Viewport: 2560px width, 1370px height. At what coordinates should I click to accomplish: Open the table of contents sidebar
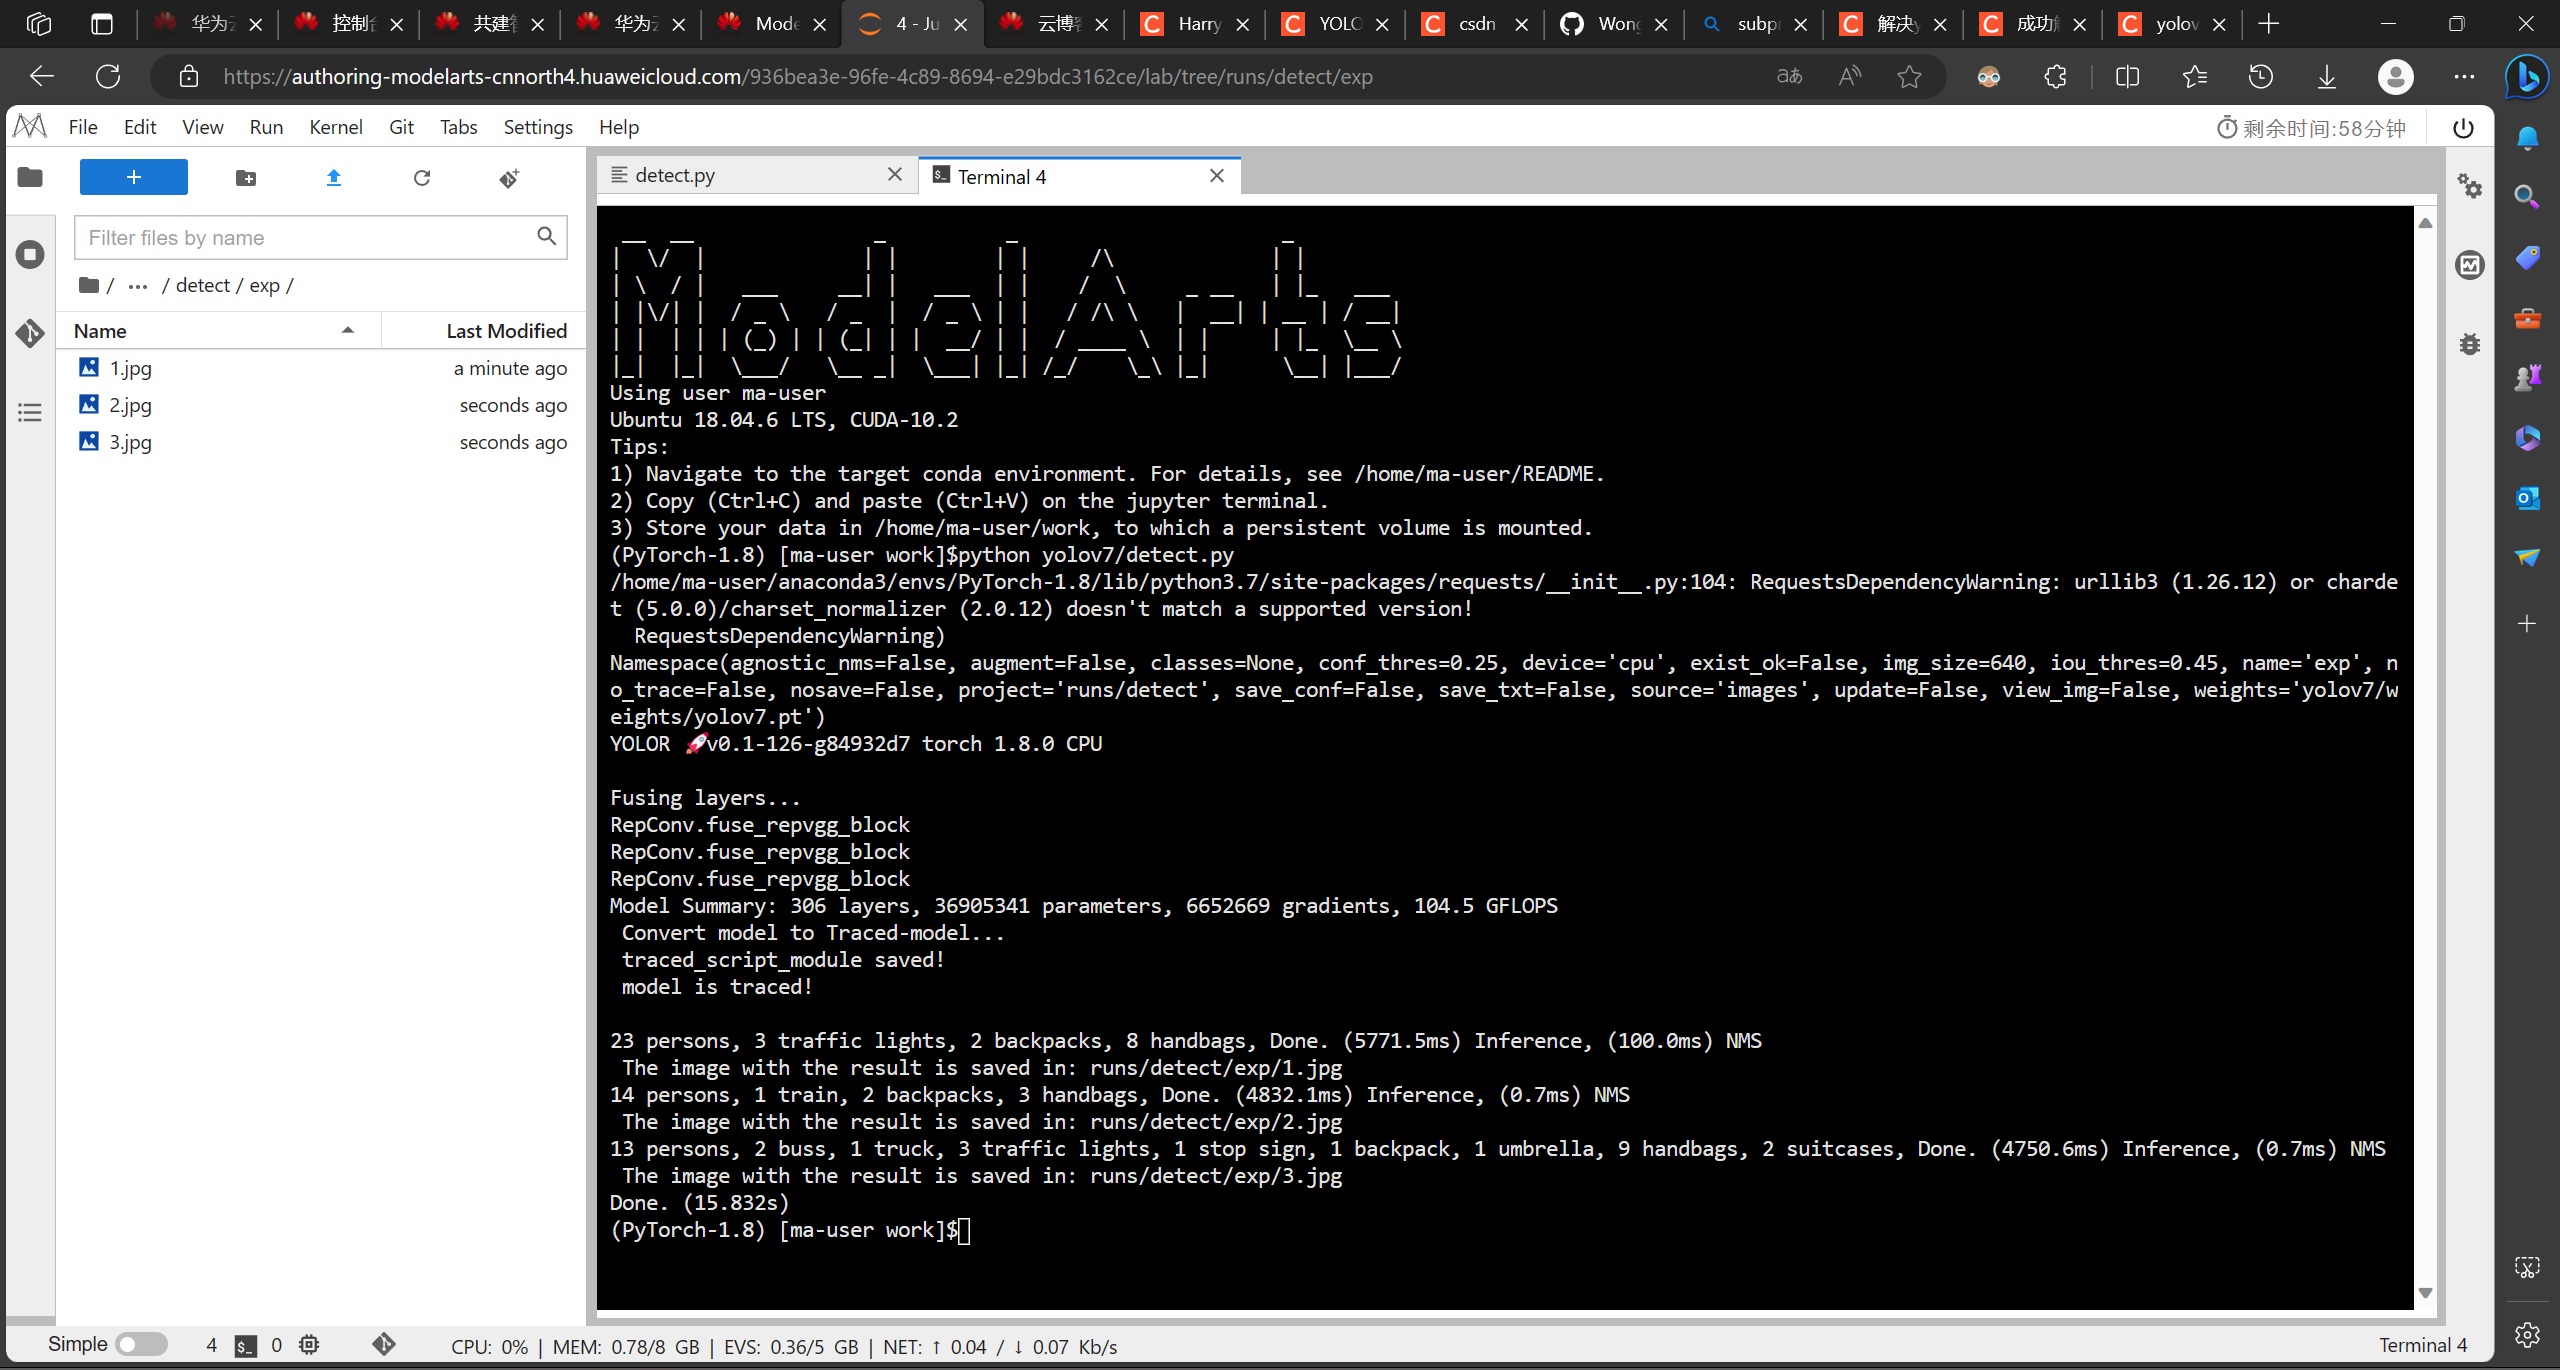pos(30,412)
